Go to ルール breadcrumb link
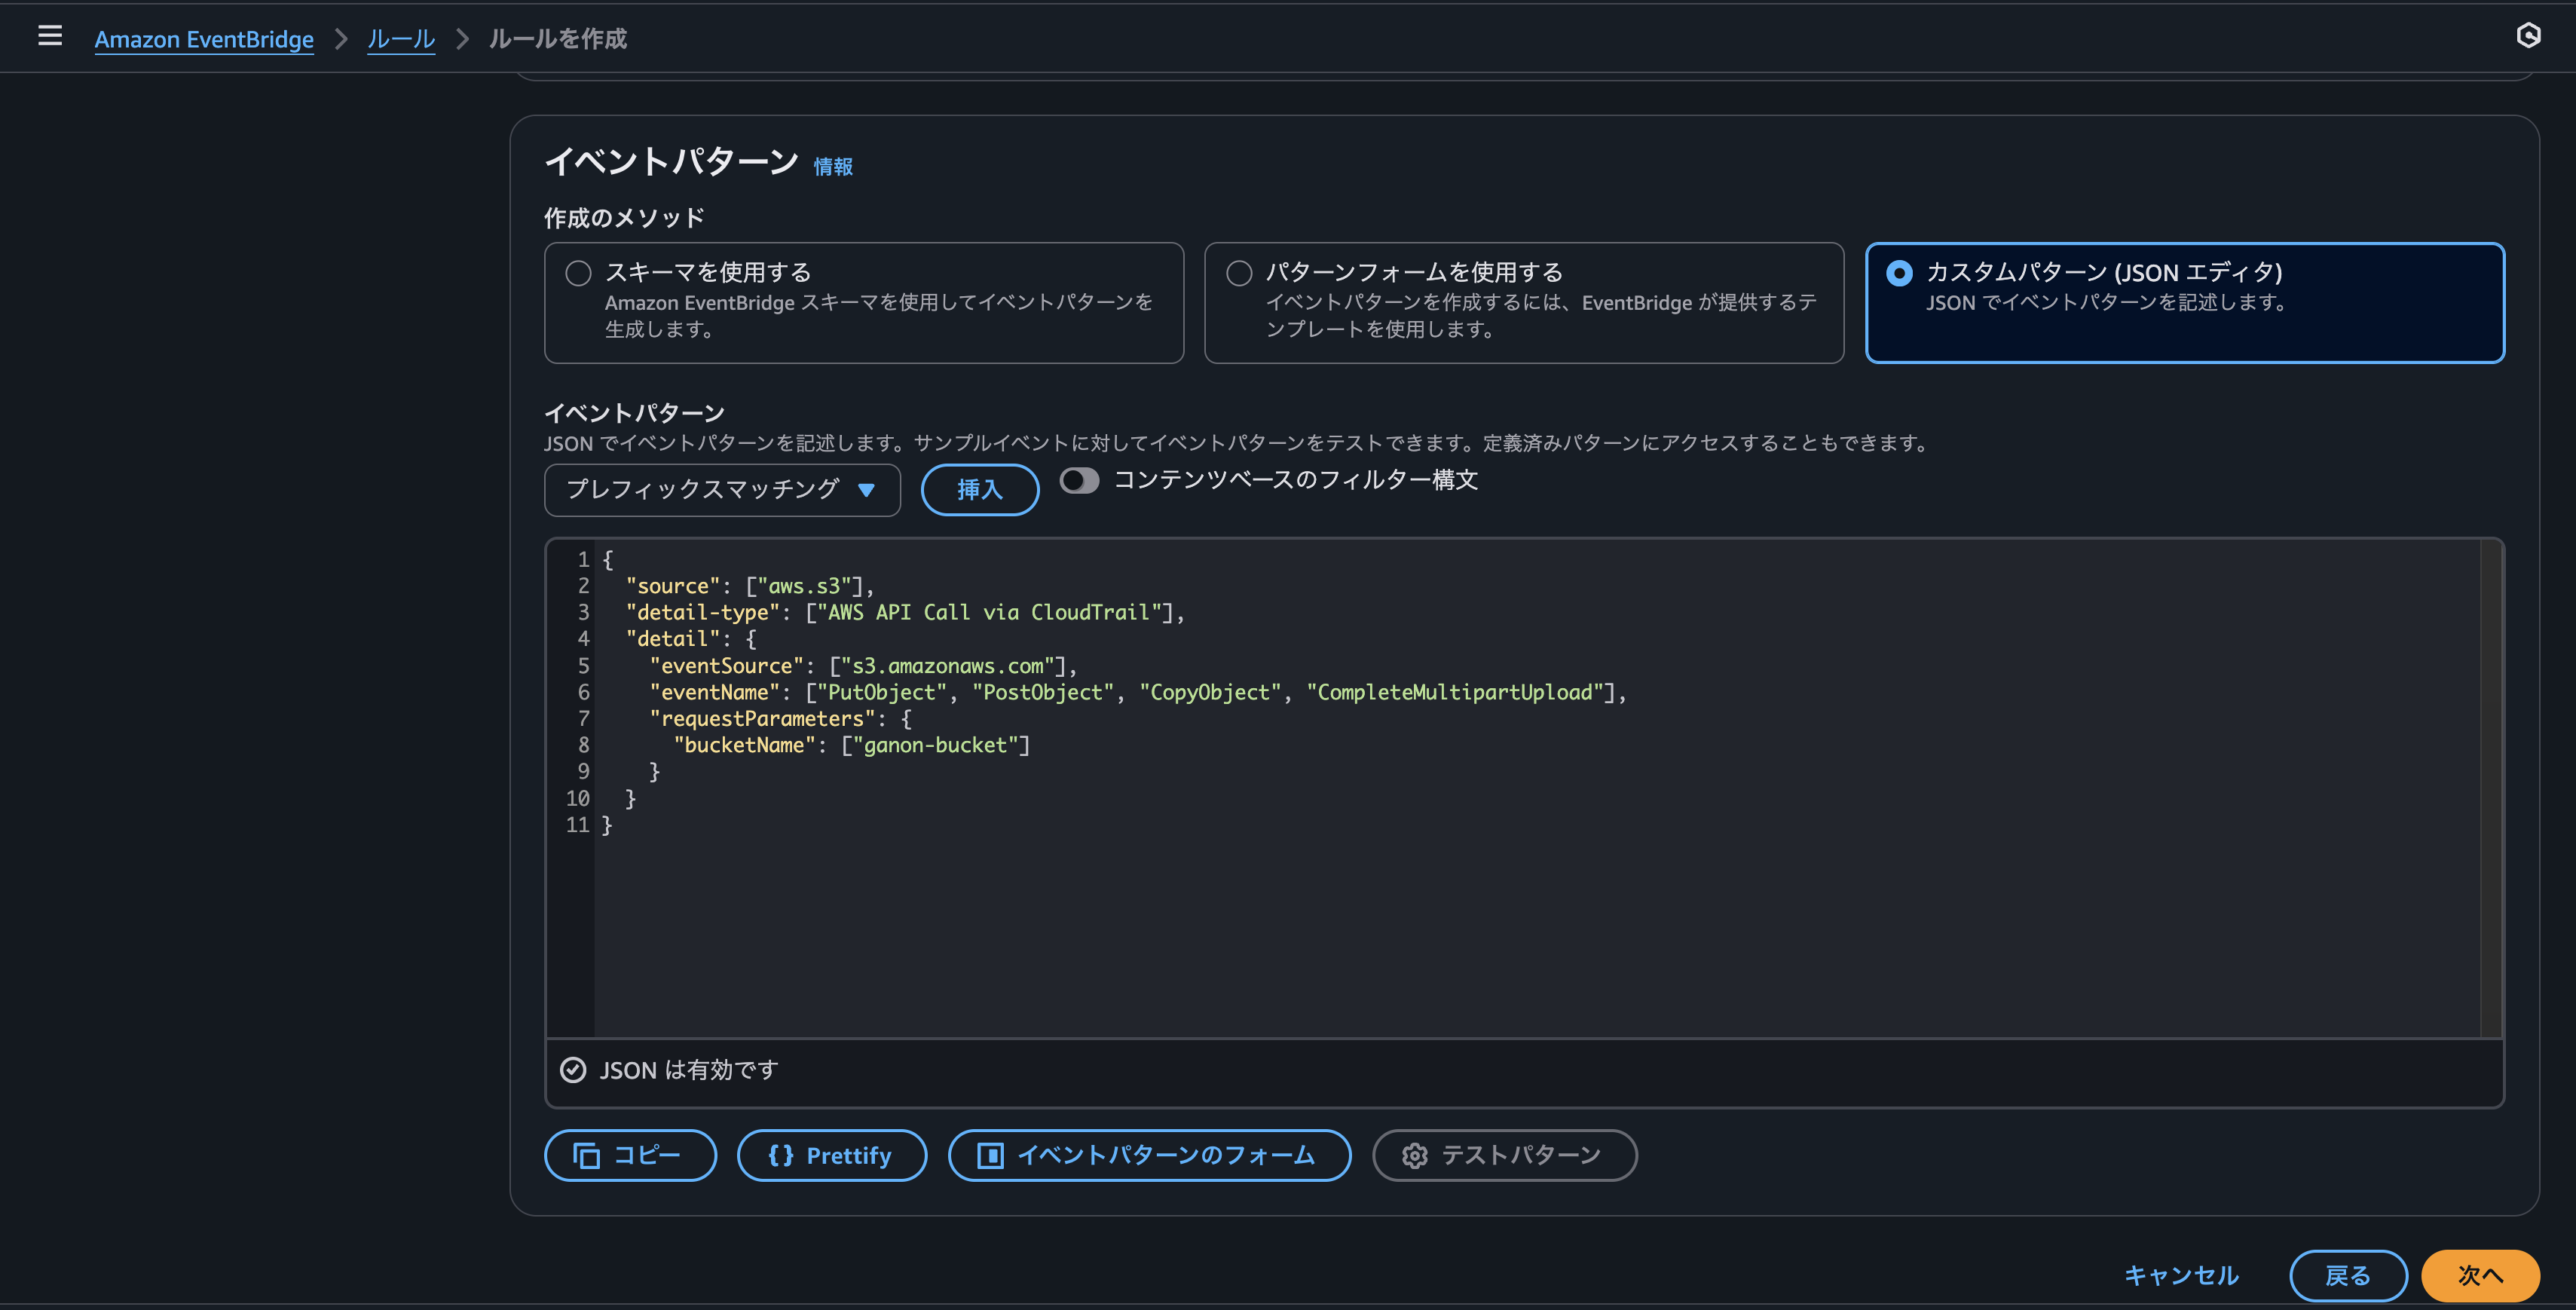 click(400, 39)
